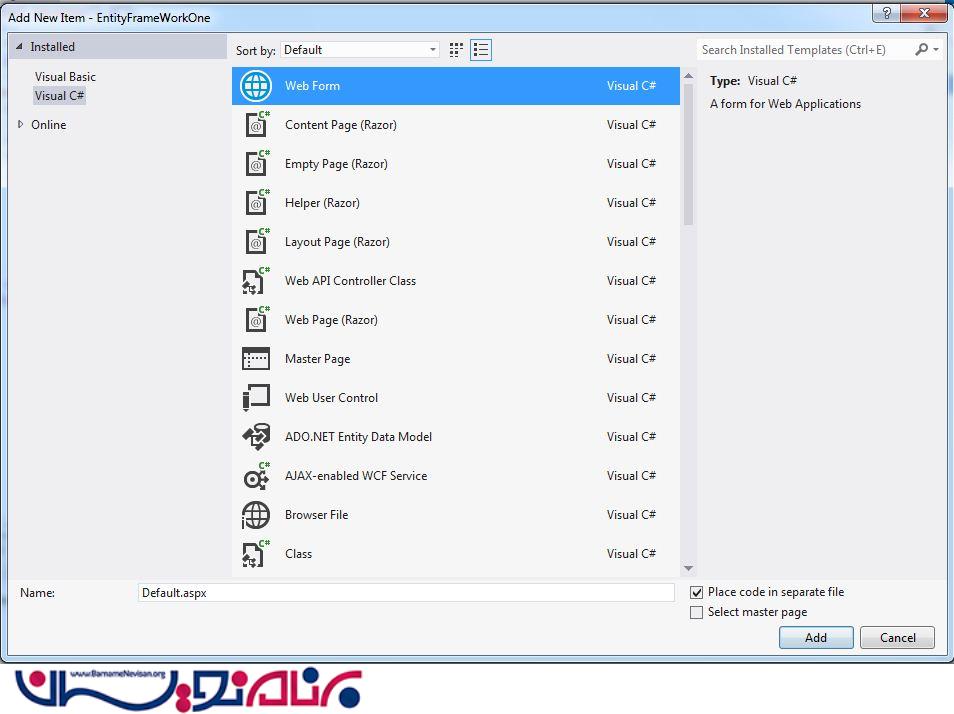Select Class template name
954x714 pixels.
tap(298, 553)
